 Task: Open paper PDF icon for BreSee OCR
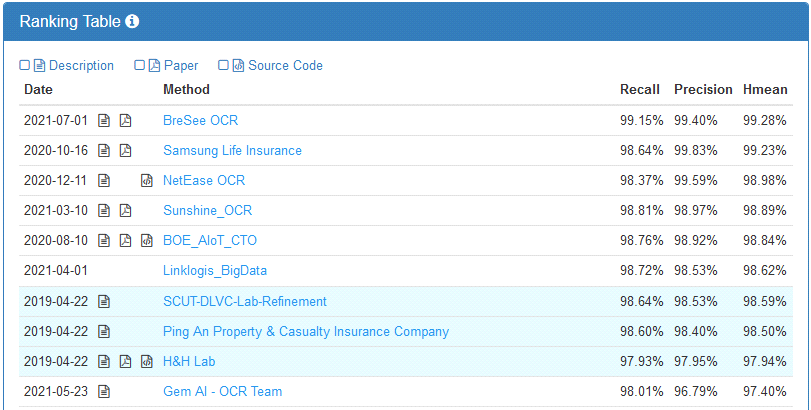pos(125,120)
